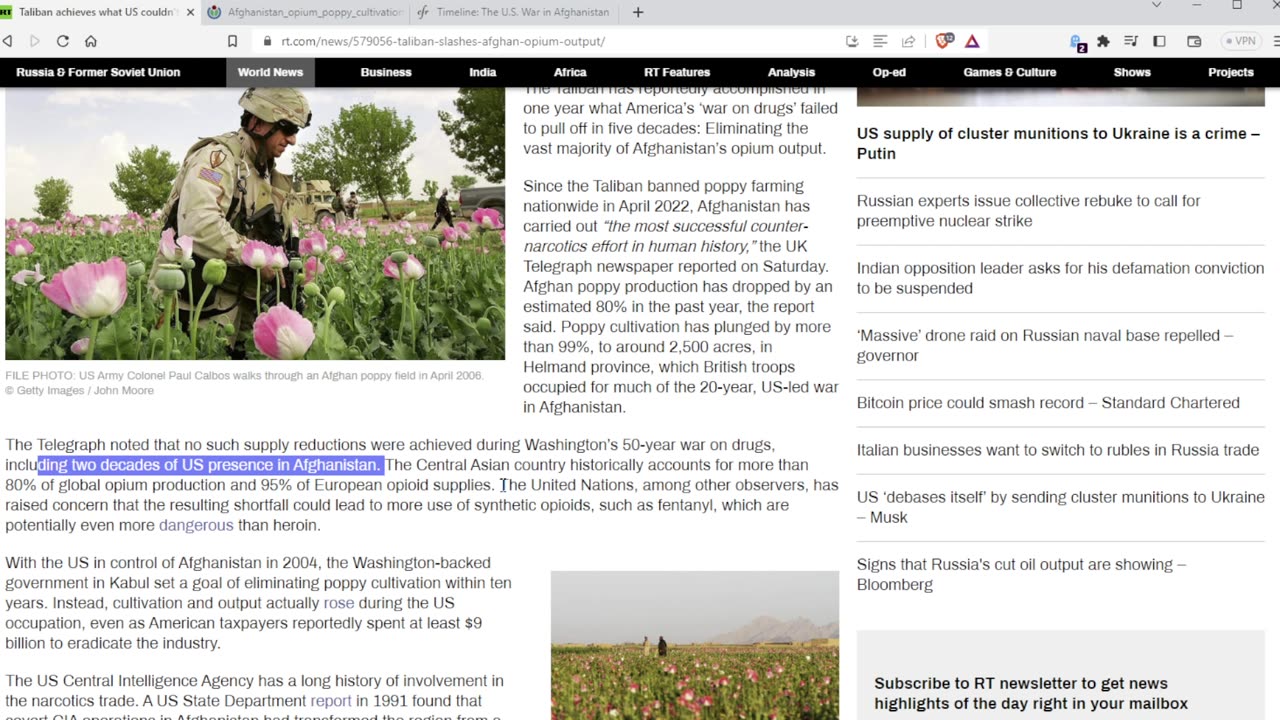
Task: Follow the 'rose' link in the article
Action: point(339,603)
